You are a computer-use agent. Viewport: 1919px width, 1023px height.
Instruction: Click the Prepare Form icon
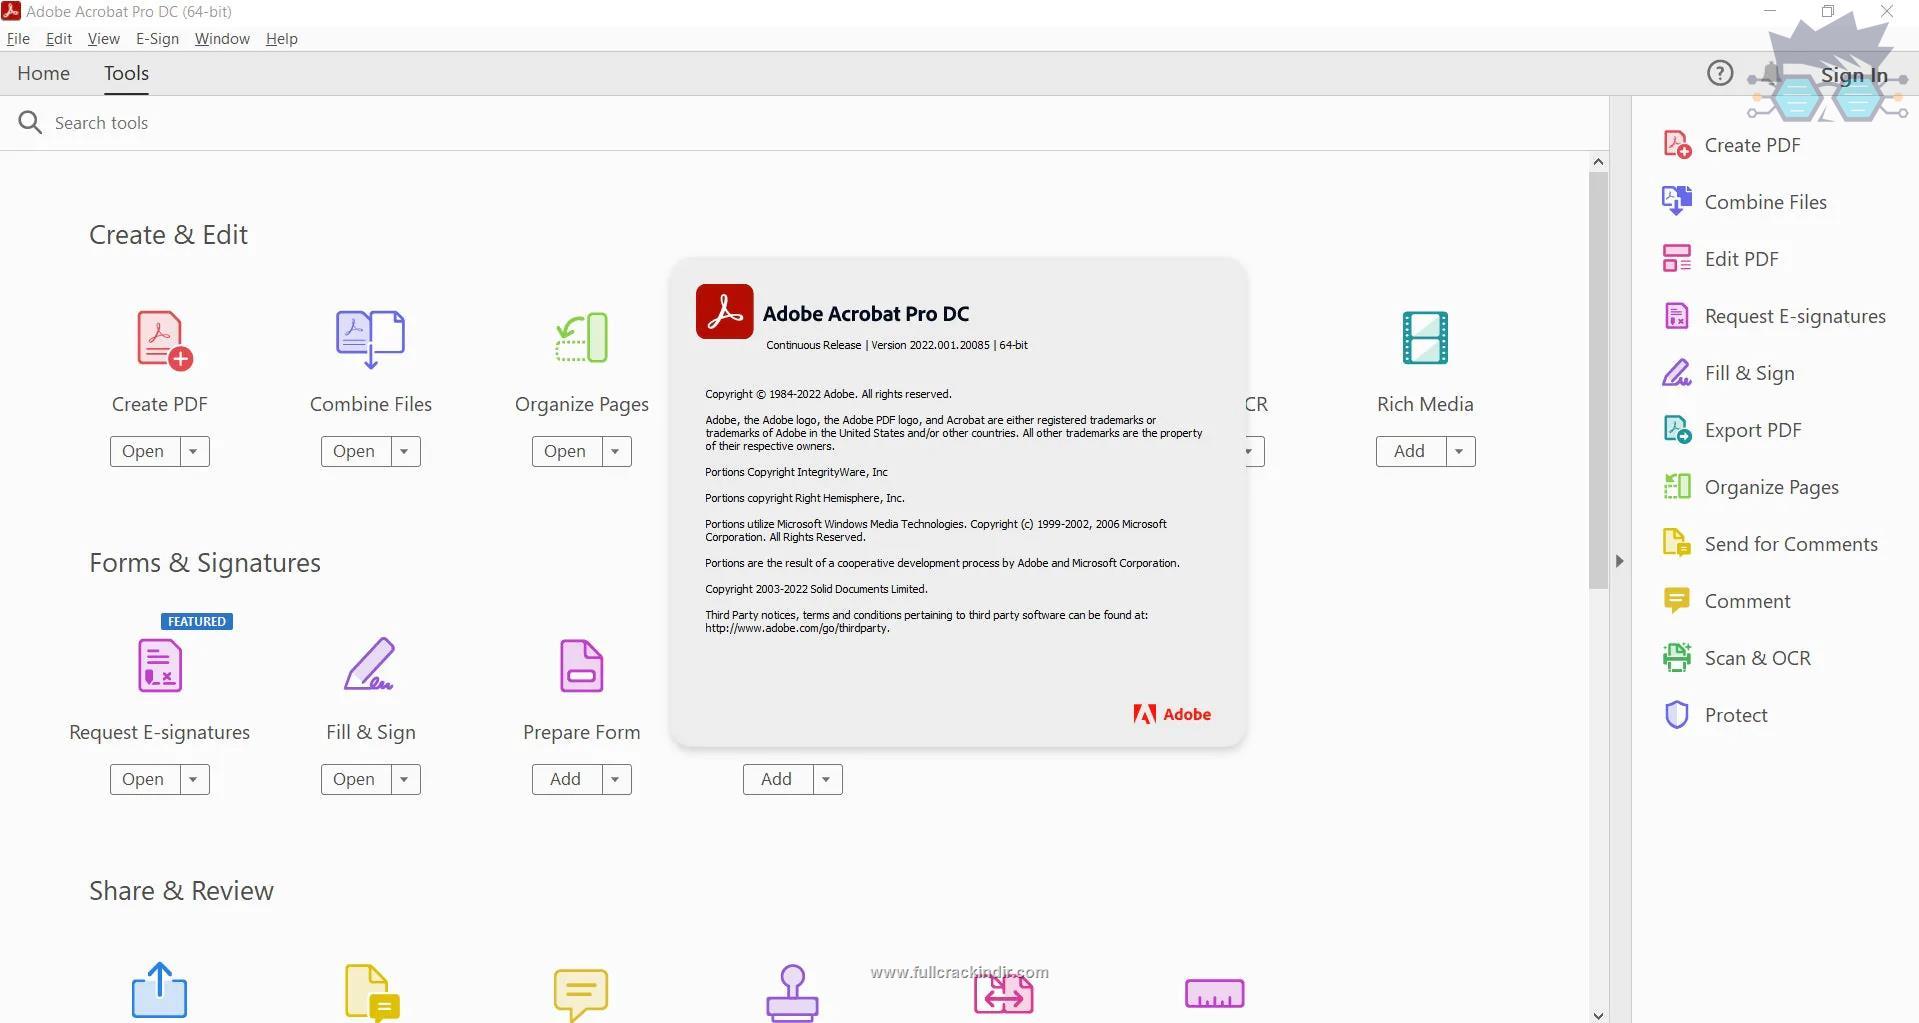point(582,666)
